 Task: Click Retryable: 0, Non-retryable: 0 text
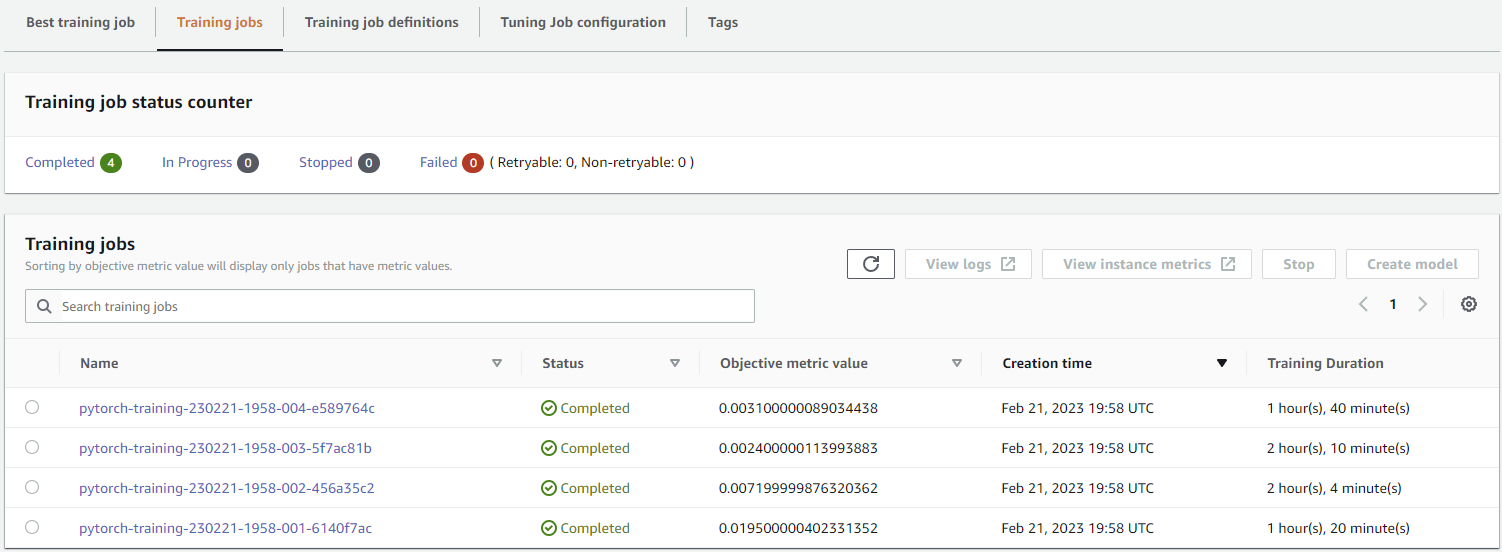[x=592, y=162]
